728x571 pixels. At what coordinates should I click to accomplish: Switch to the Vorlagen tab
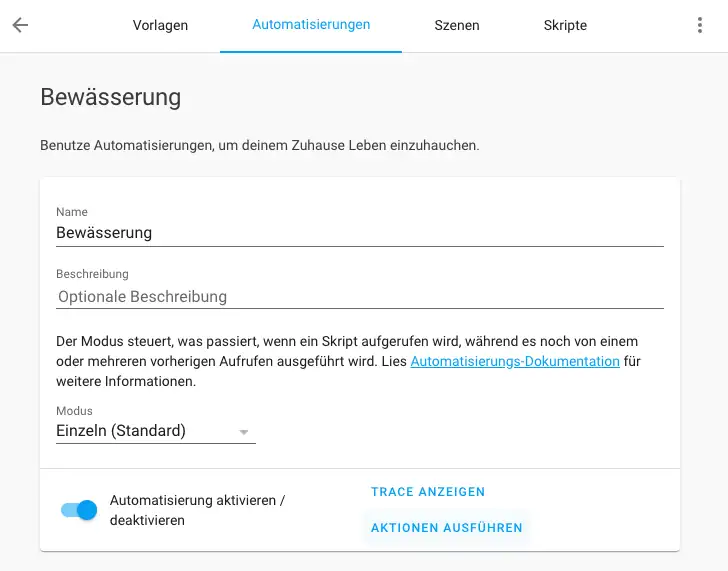coord(160,25)
